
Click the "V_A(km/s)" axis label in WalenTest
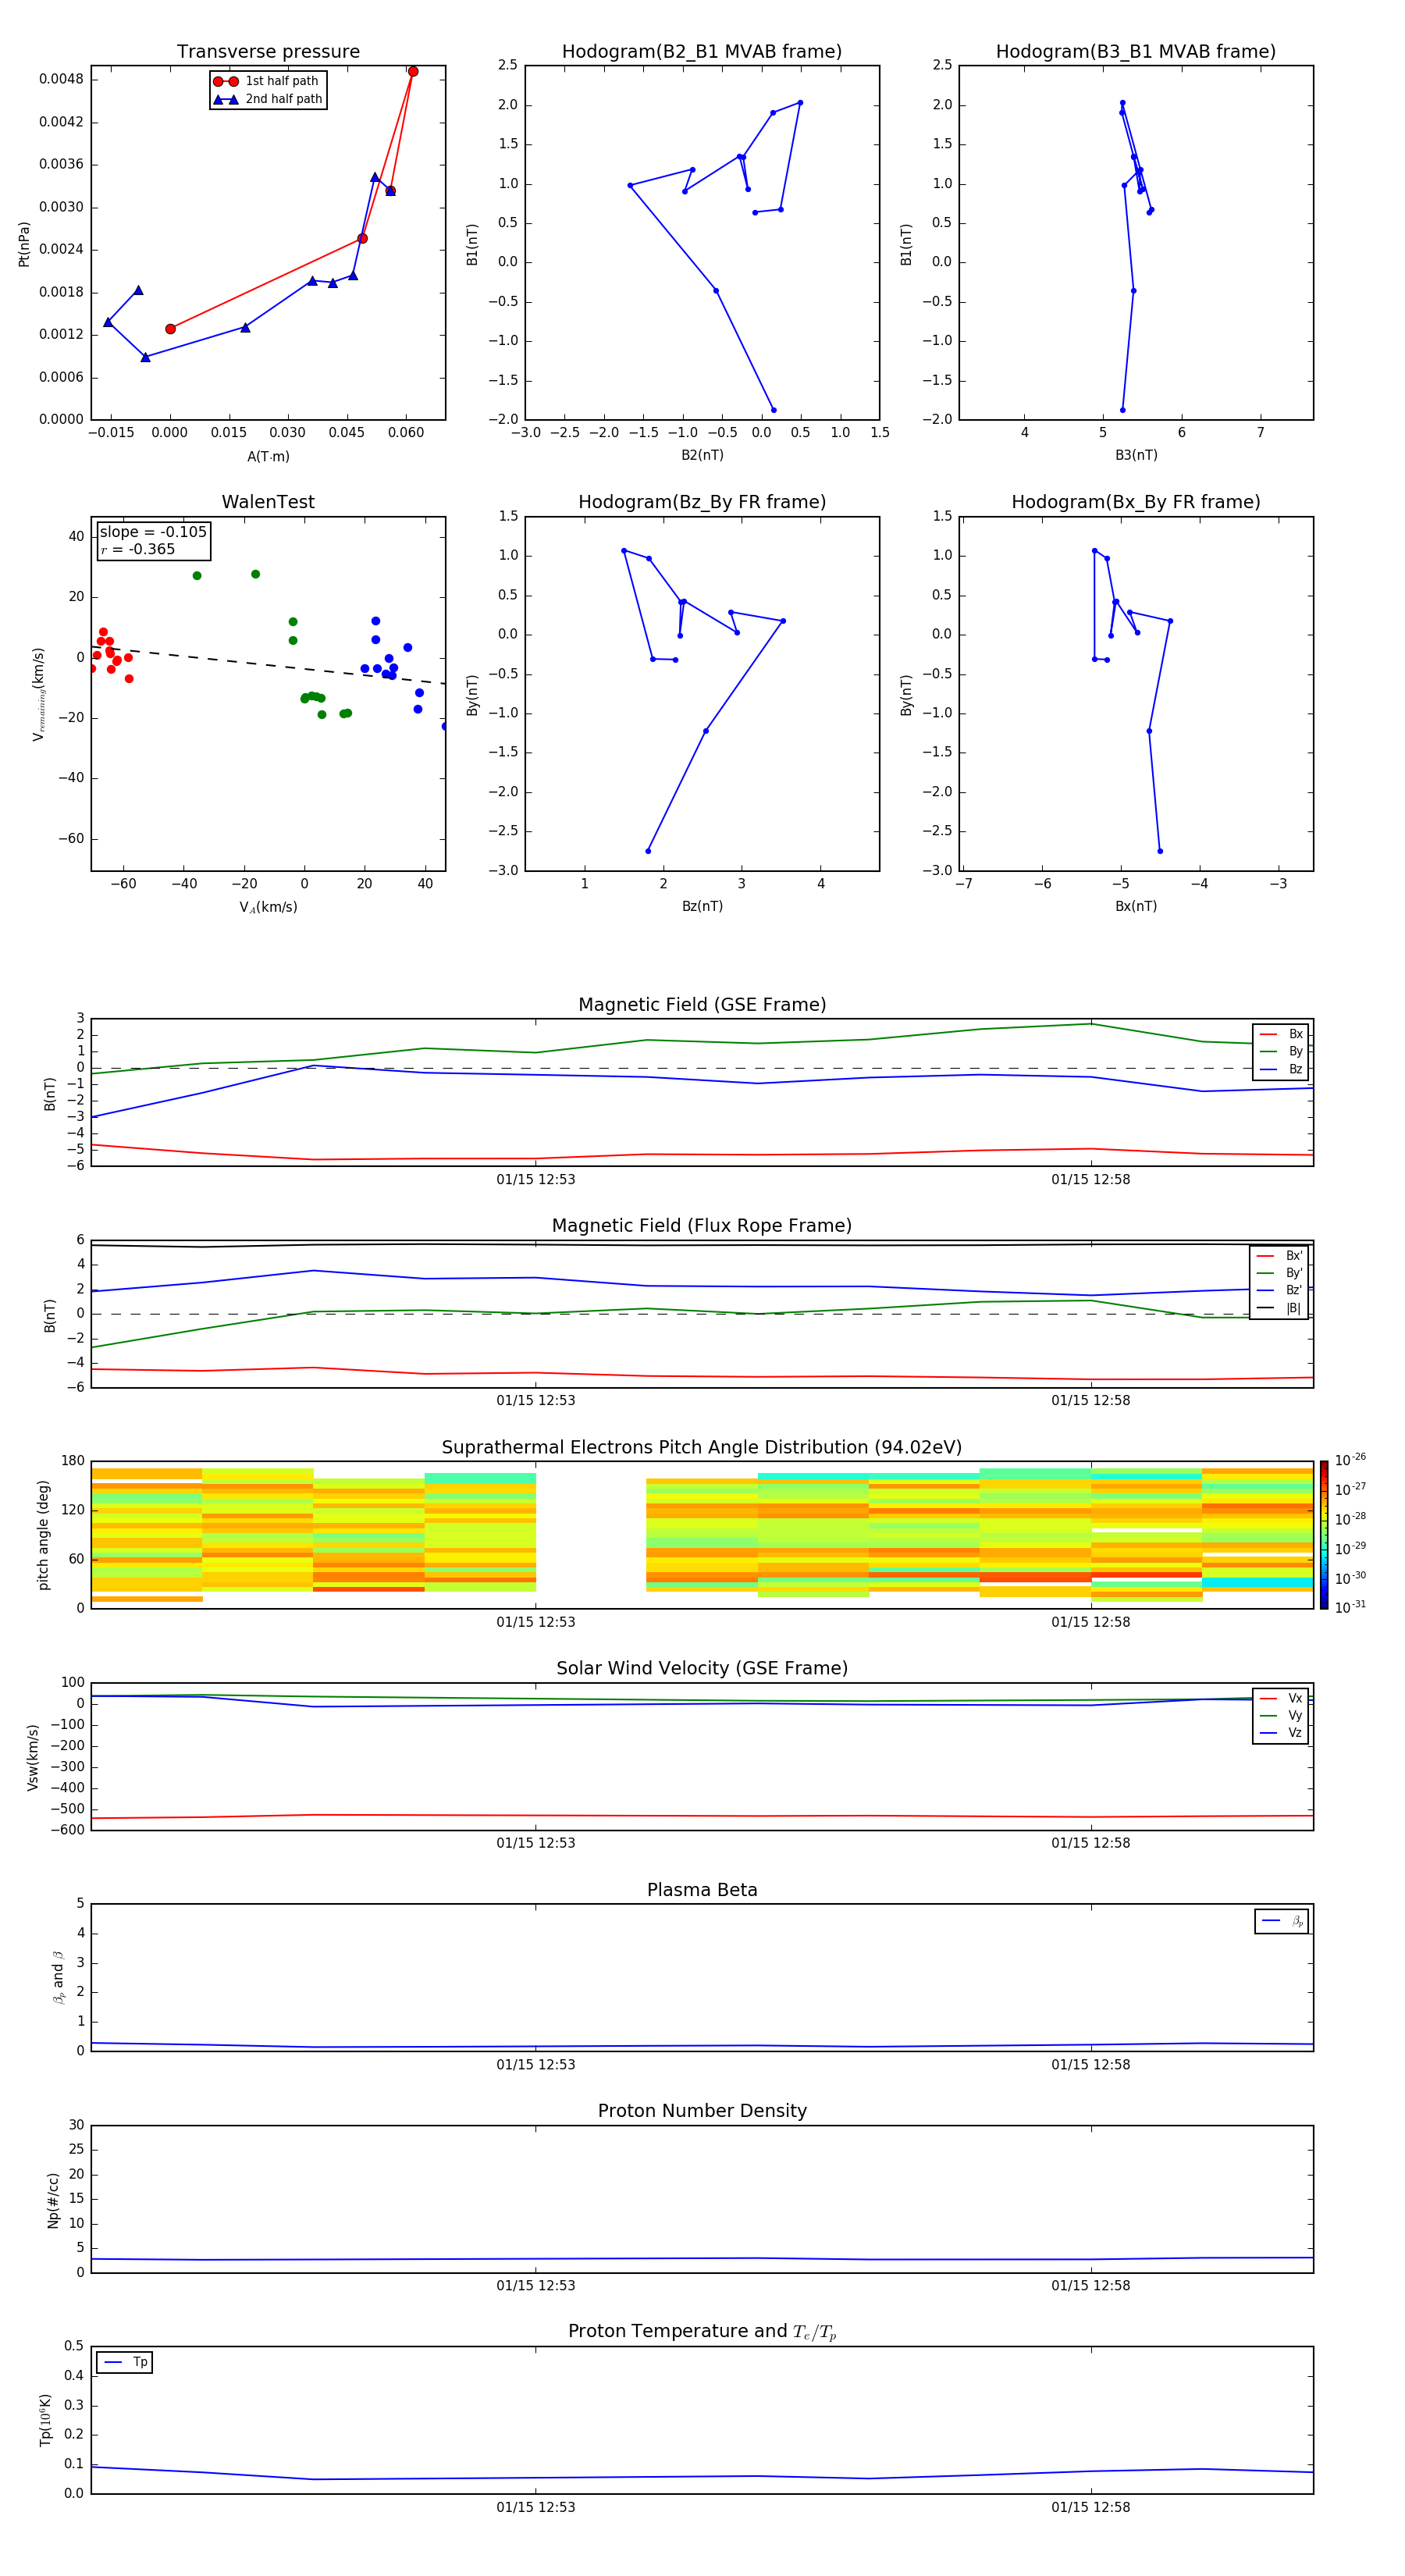268,907
